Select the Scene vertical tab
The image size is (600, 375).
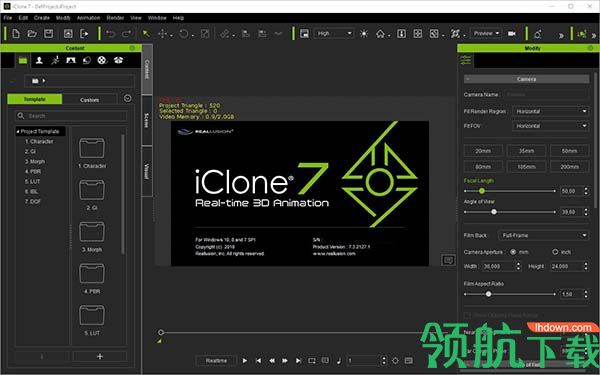147,121
